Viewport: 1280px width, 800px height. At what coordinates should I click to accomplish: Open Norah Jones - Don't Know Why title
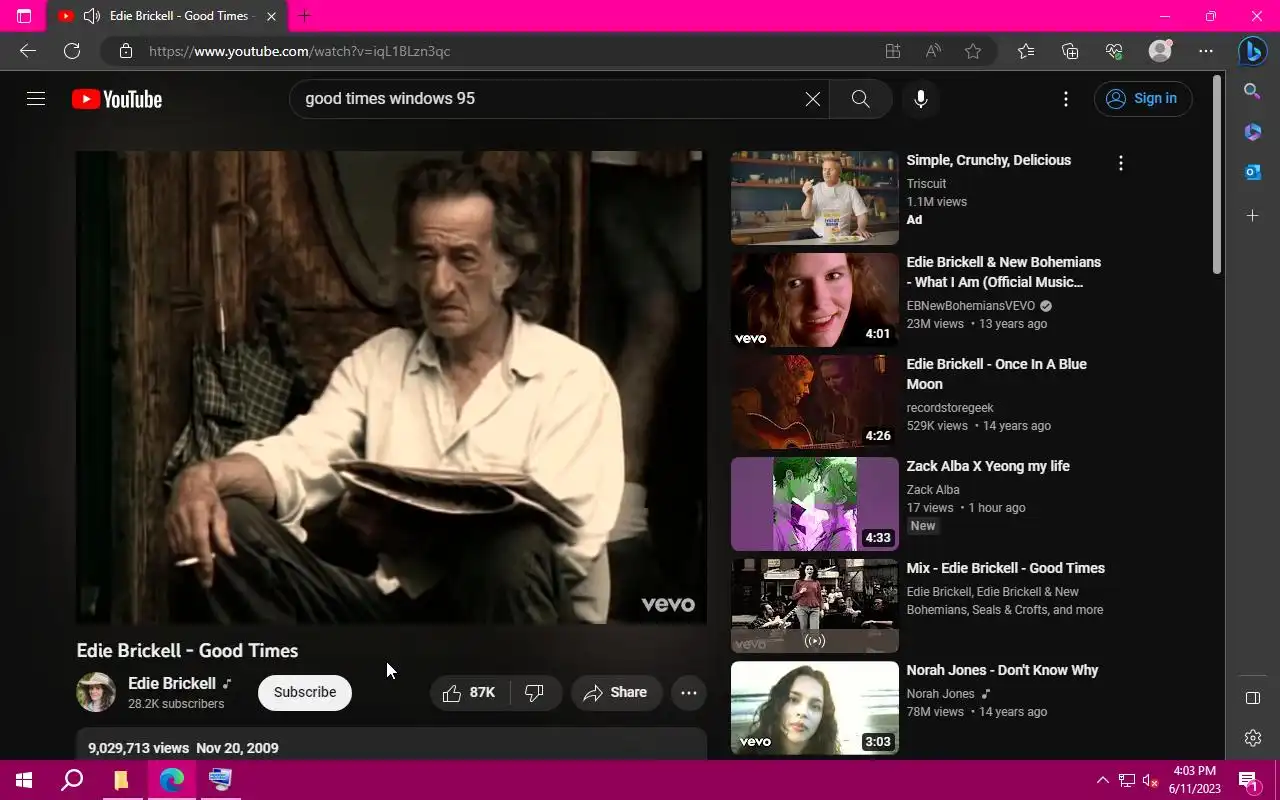pos(1002,670)
